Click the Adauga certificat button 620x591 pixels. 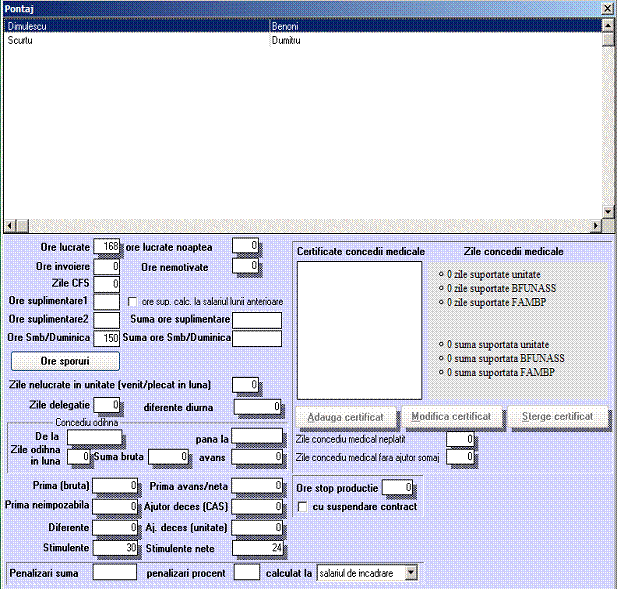pos(345,416)
